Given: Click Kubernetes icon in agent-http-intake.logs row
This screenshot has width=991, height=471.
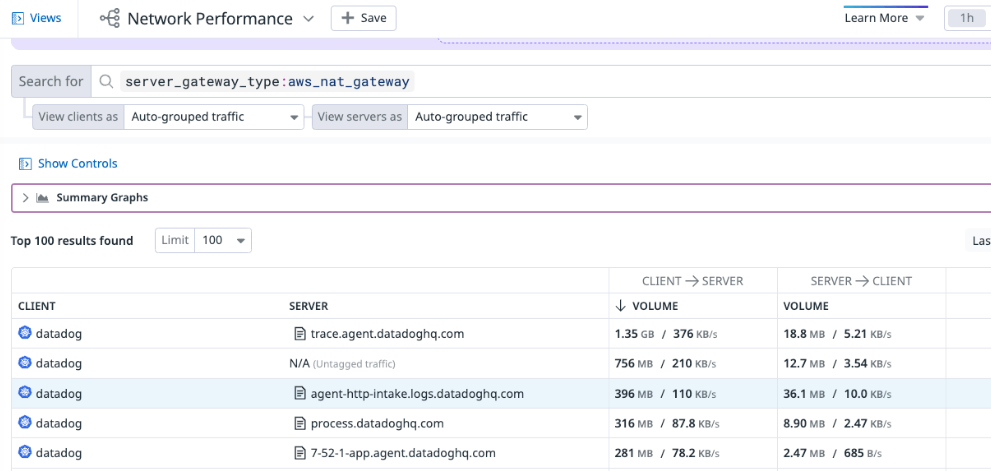Looking at the screenshot, I should click(25, 393).
